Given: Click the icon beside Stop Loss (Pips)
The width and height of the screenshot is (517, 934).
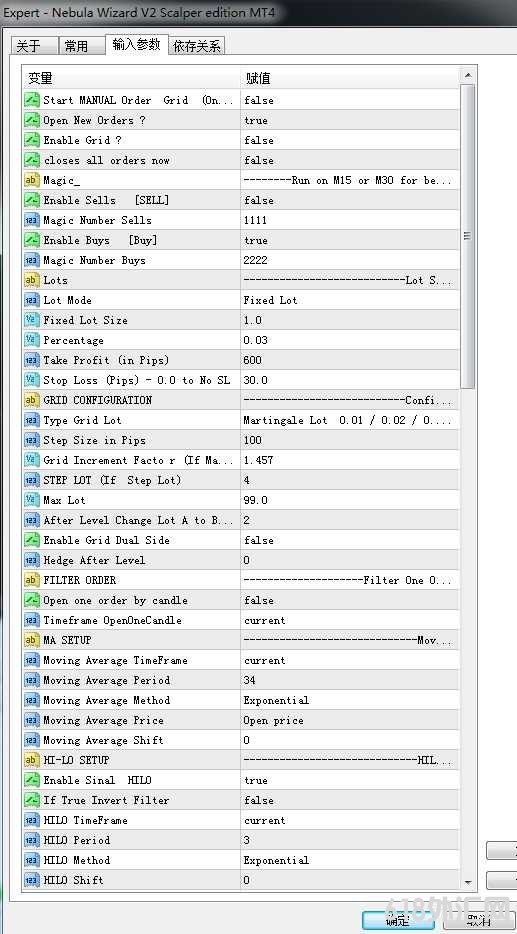Looking at the screenshot, I should [32, 380].
